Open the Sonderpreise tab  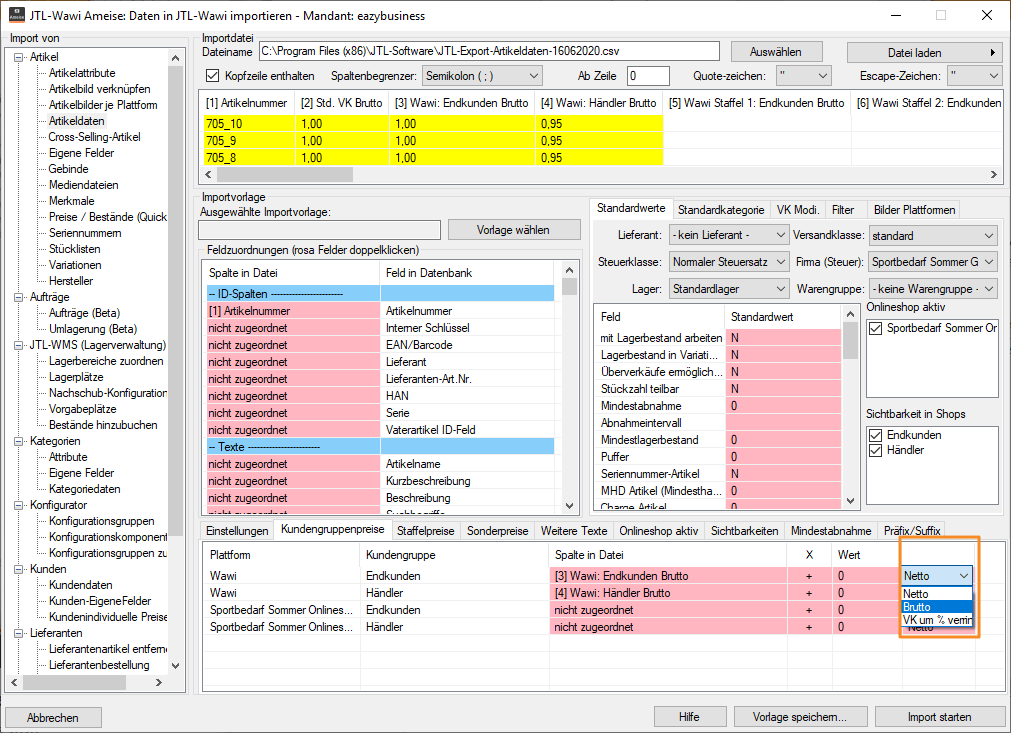[497, 531]
